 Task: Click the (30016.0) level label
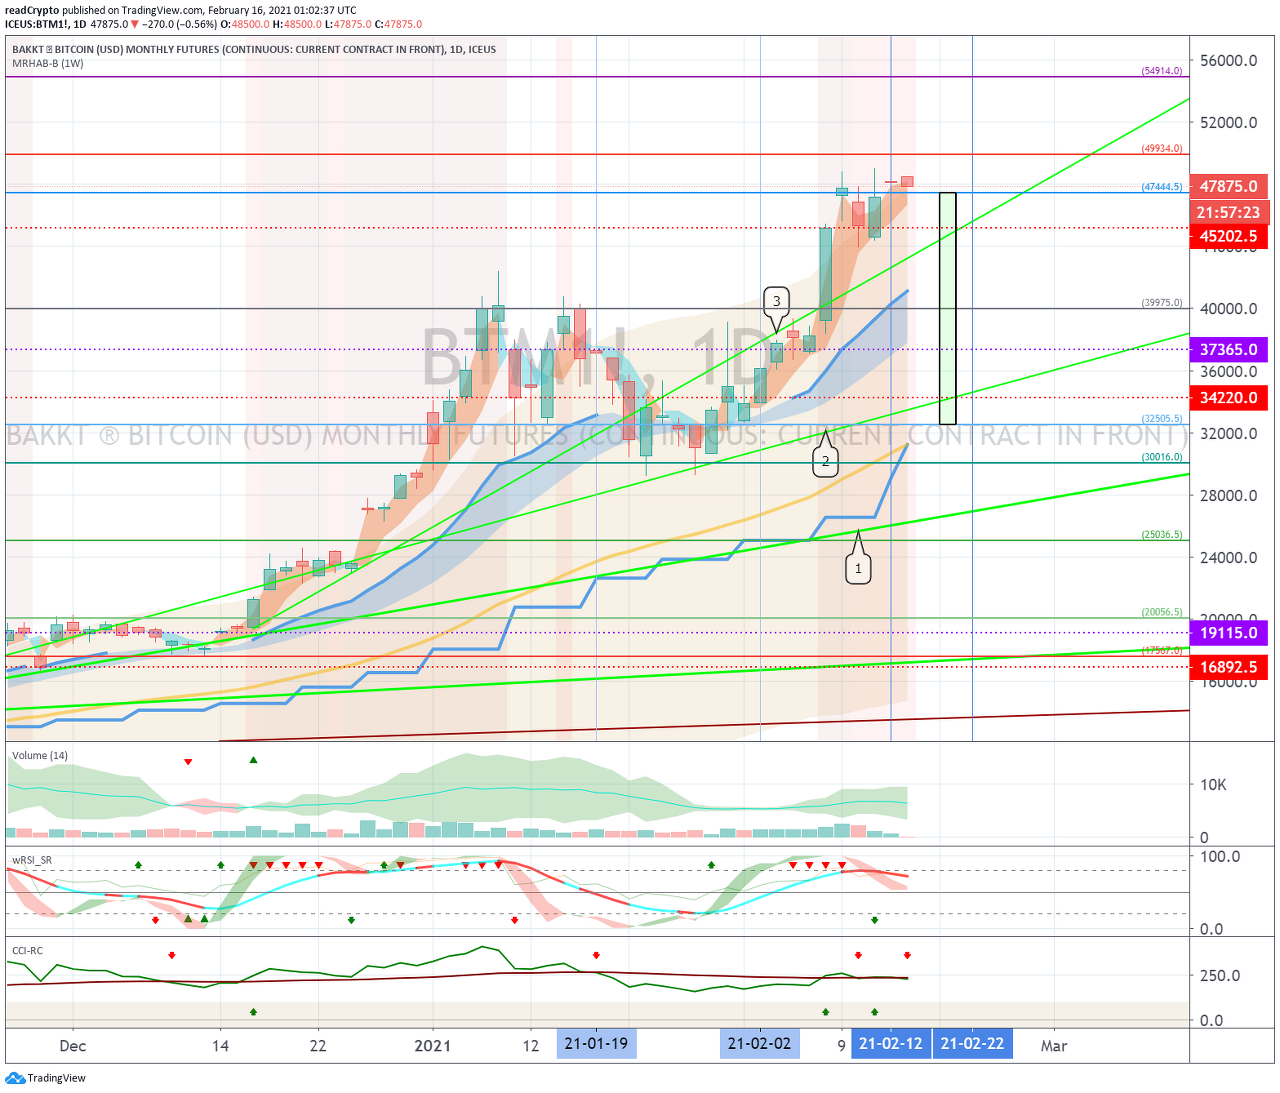1162,457
